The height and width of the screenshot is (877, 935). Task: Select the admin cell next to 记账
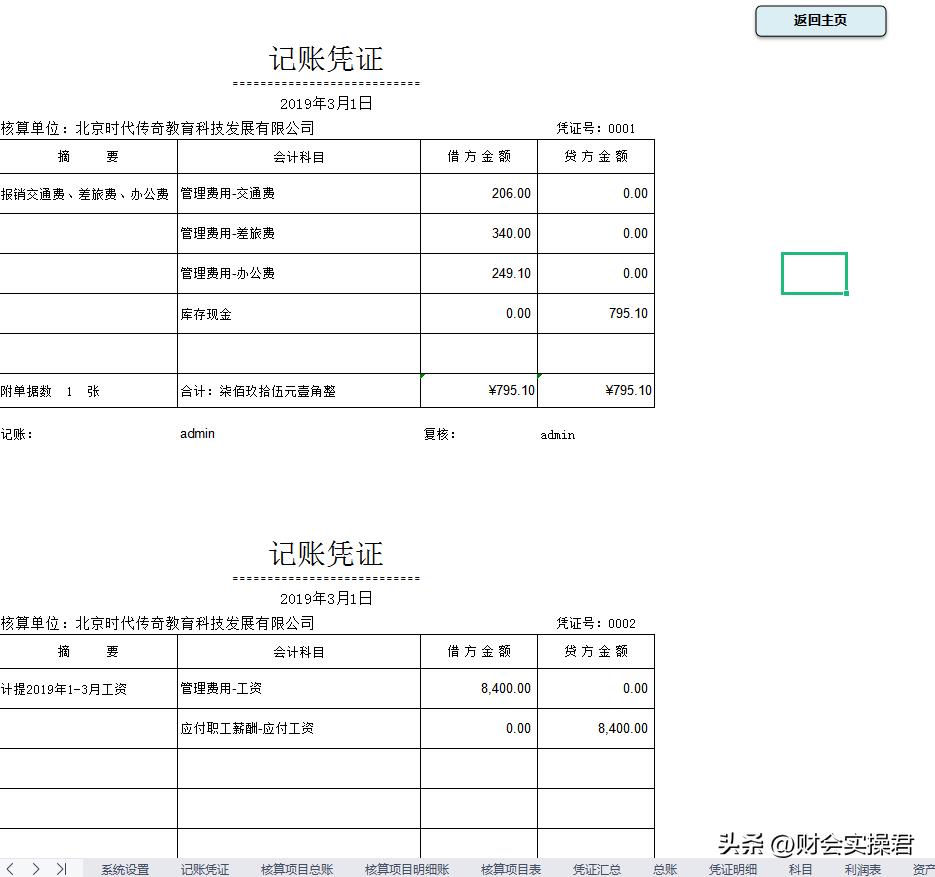(196, 433)
